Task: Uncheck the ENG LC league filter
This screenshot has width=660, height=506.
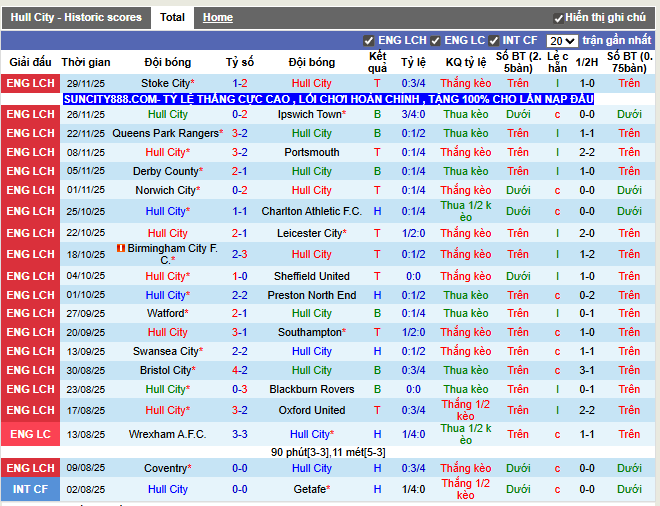Action: coord(435,41)
